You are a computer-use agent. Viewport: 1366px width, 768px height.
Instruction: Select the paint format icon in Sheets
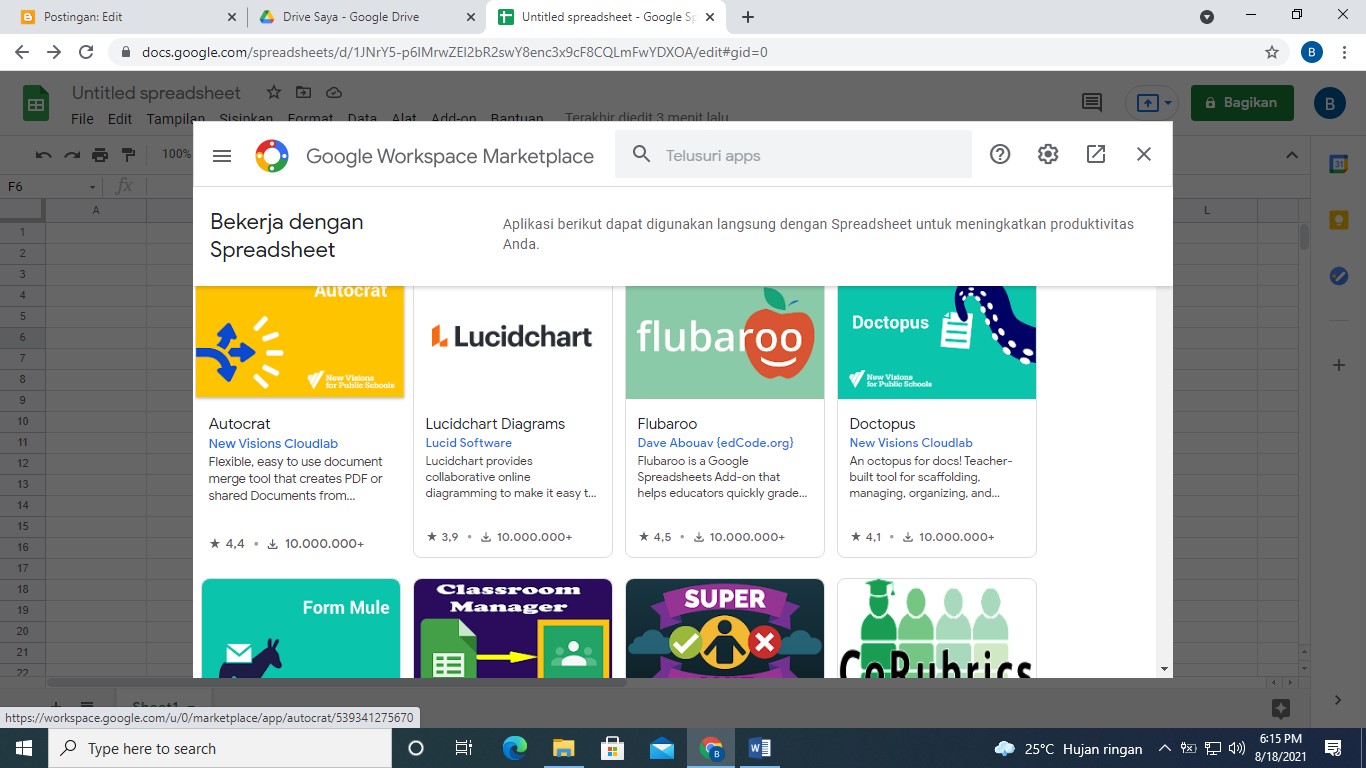pyautogui.click(x=128, y=155)
